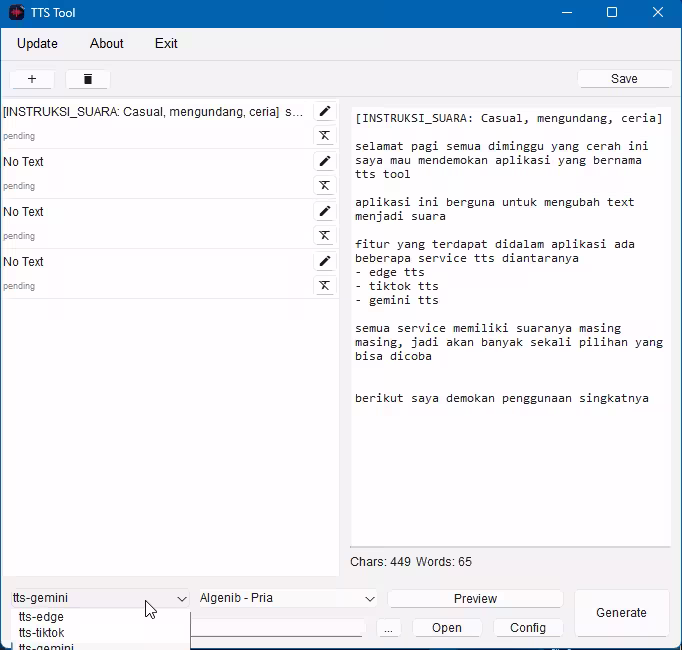The image size is (682, 650).
Task: Expand the Algenib - Pria voice dropdown
Action: tap(287, 598)
